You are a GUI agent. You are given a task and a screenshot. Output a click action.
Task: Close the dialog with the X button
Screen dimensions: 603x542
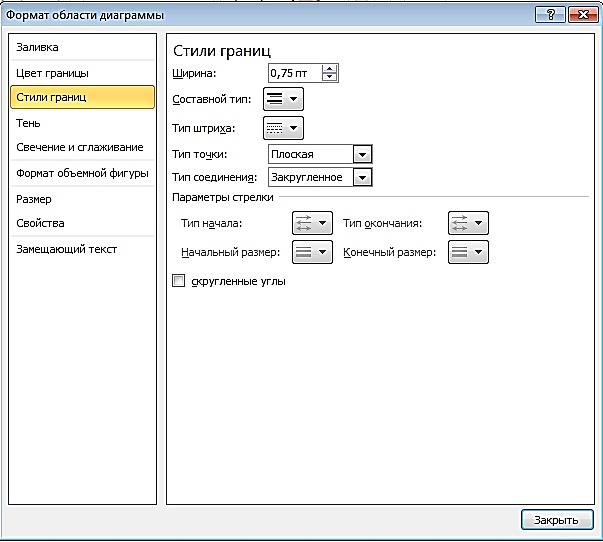[x=583, y=15]
